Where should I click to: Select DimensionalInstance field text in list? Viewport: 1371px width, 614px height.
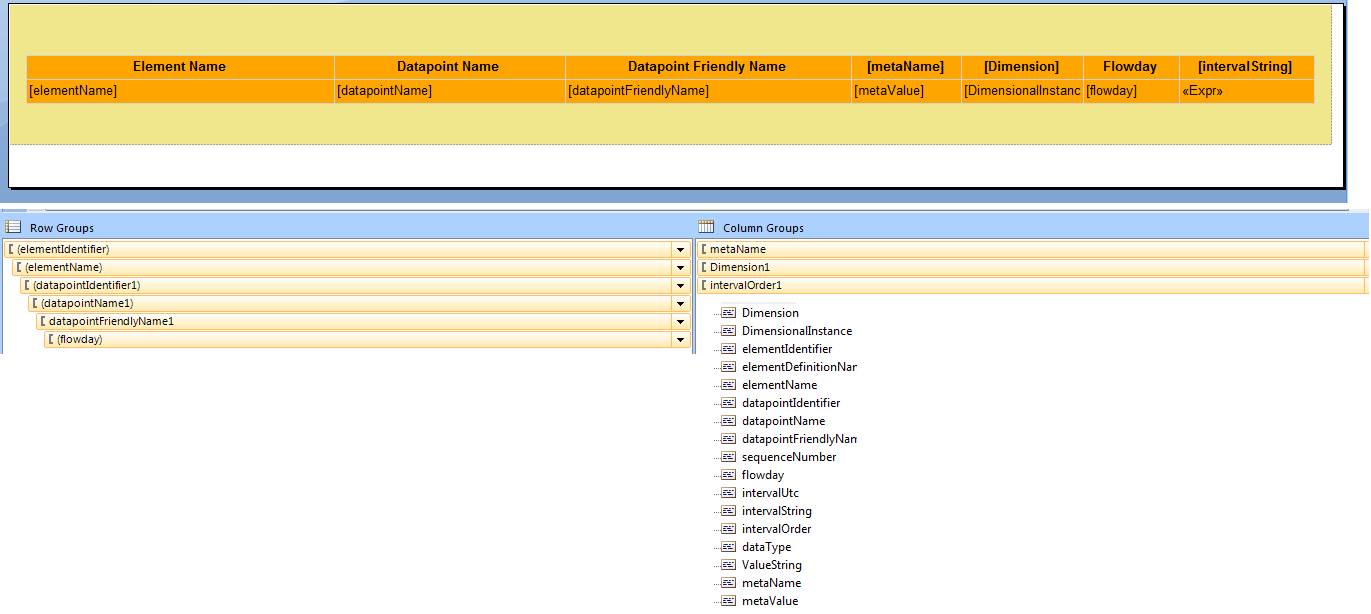[x=797, y=331]
